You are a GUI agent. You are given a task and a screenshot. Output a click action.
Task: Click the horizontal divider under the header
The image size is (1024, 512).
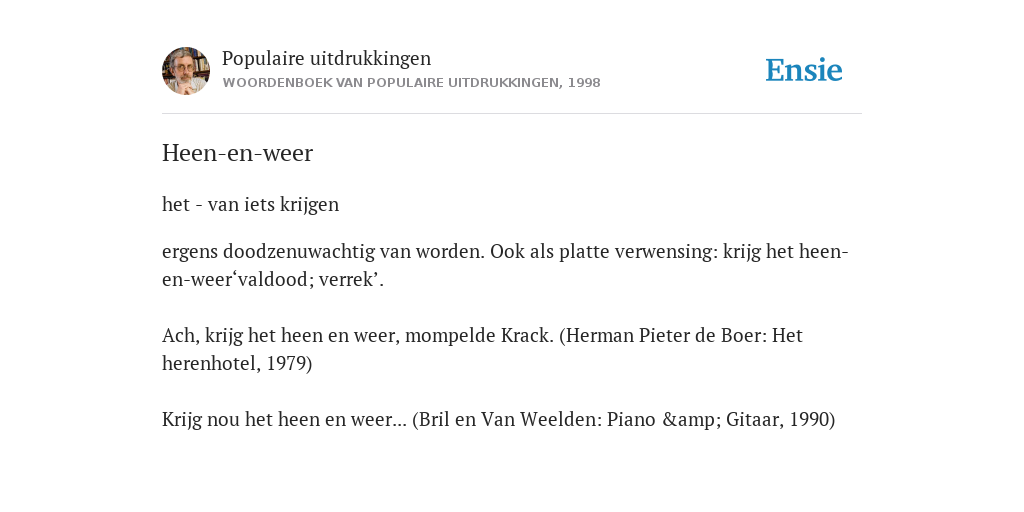point(512,114)
